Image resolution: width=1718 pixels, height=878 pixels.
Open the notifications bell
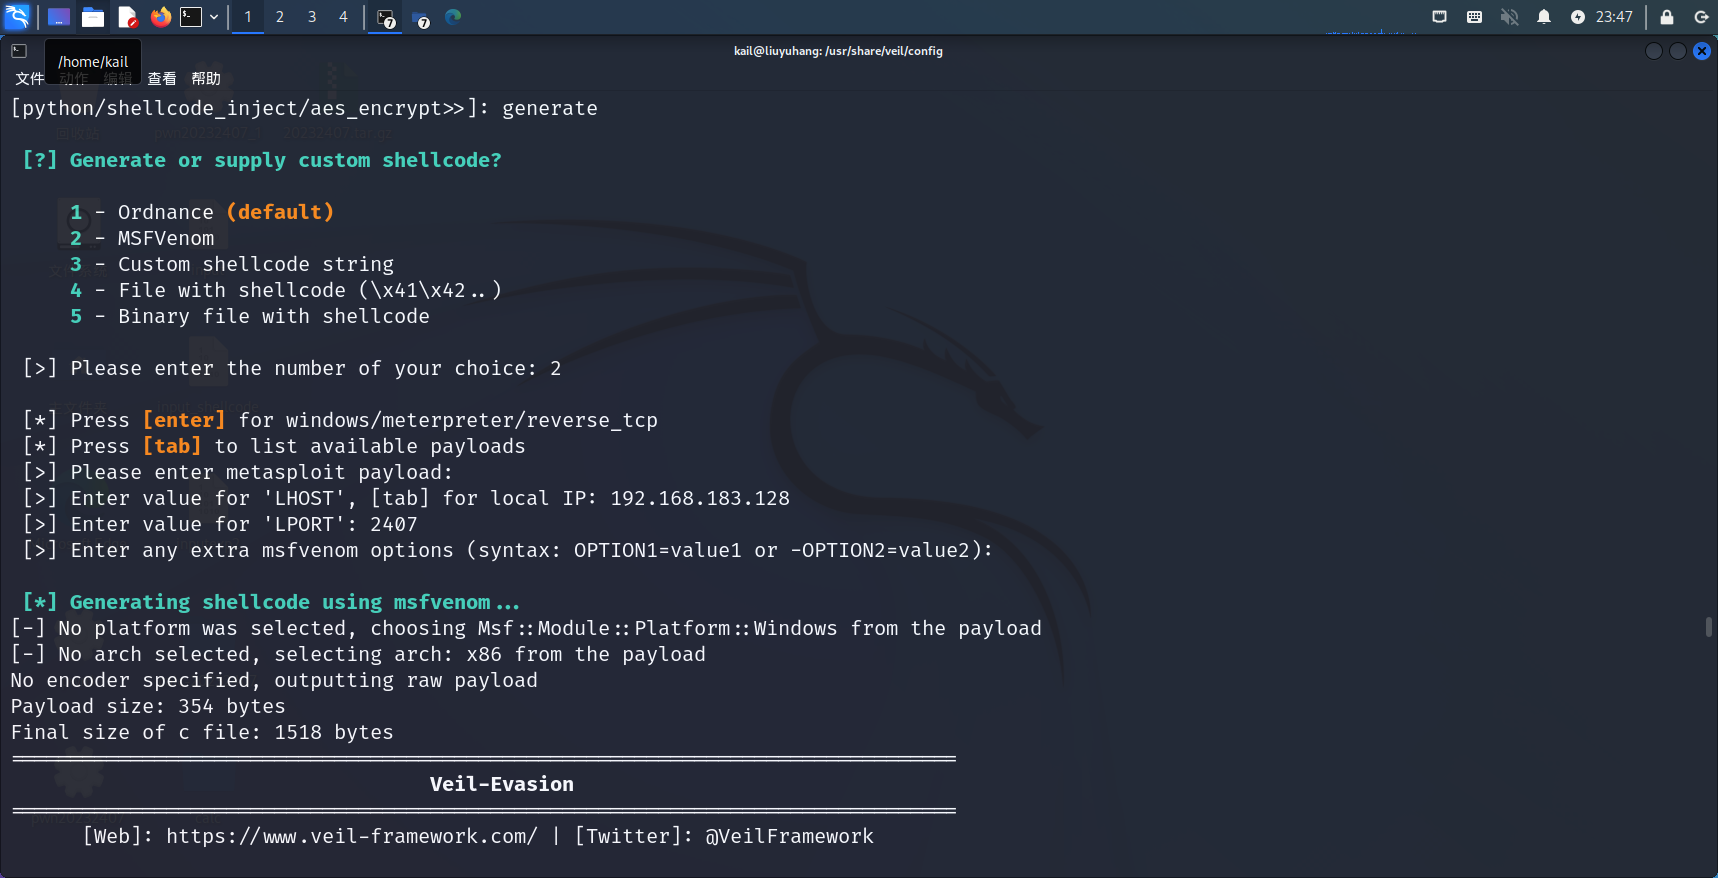(1544, 17)
